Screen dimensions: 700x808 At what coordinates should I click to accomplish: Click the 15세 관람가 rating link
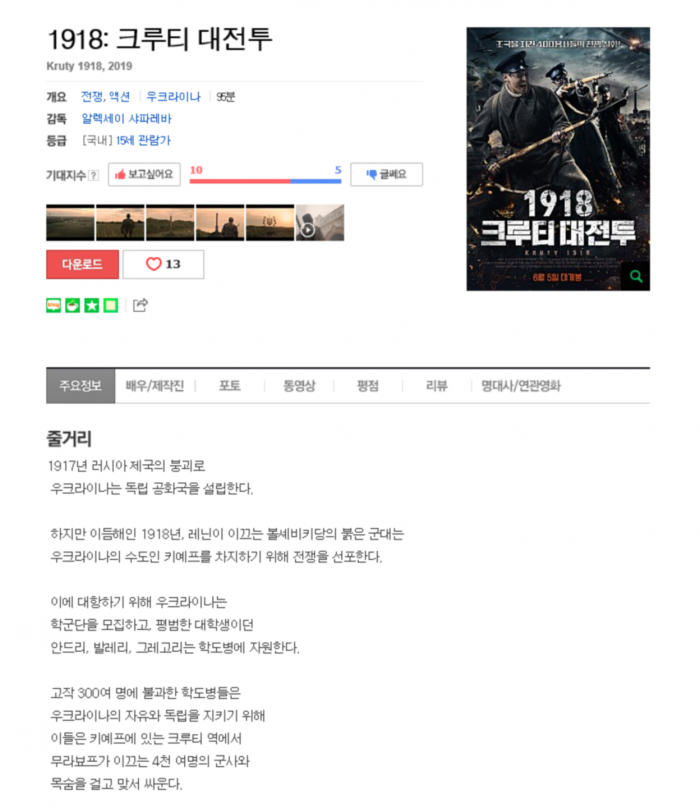(143, 140)
